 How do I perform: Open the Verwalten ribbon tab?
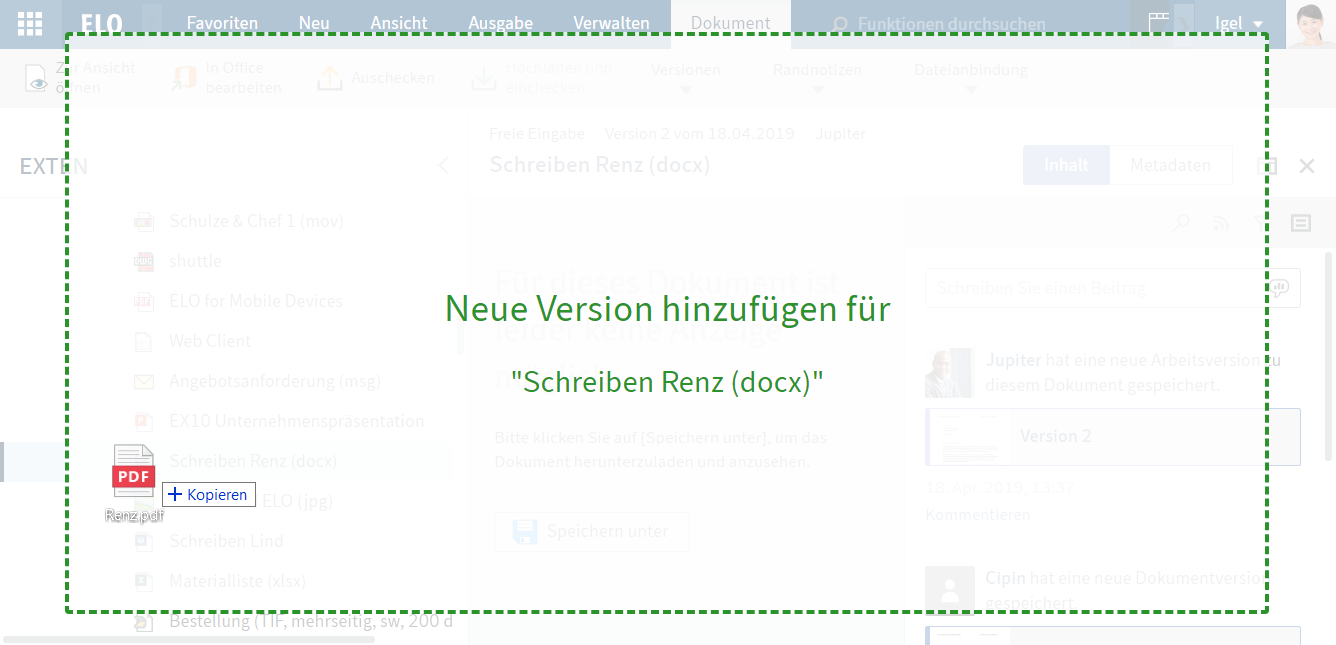coord(611,23)
